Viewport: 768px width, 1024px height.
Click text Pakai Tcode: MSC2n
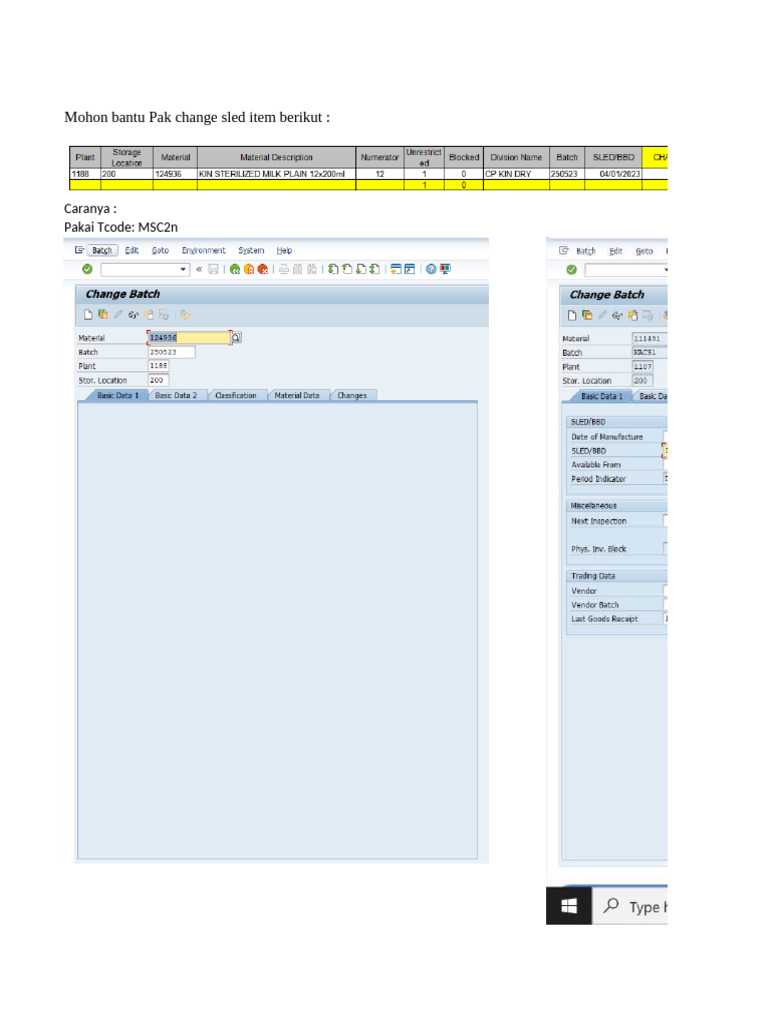[x=121, y=227]
